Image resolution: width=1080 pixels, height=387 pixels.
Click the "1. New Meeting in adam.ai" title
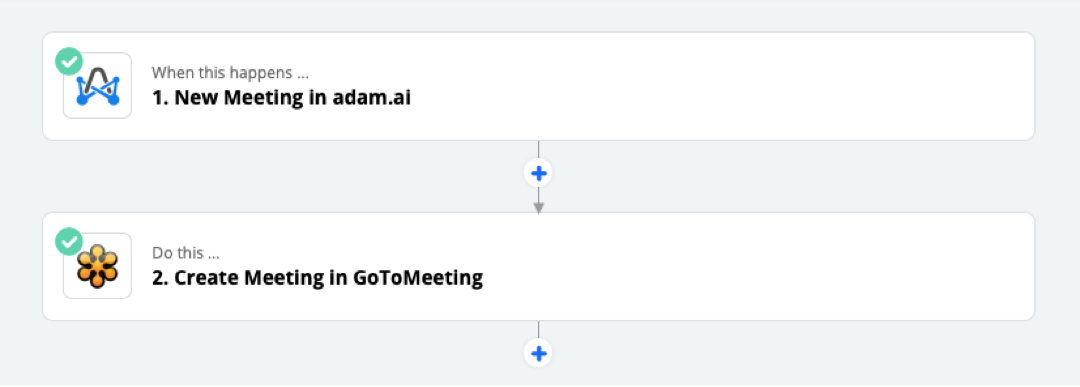[282, 98]
